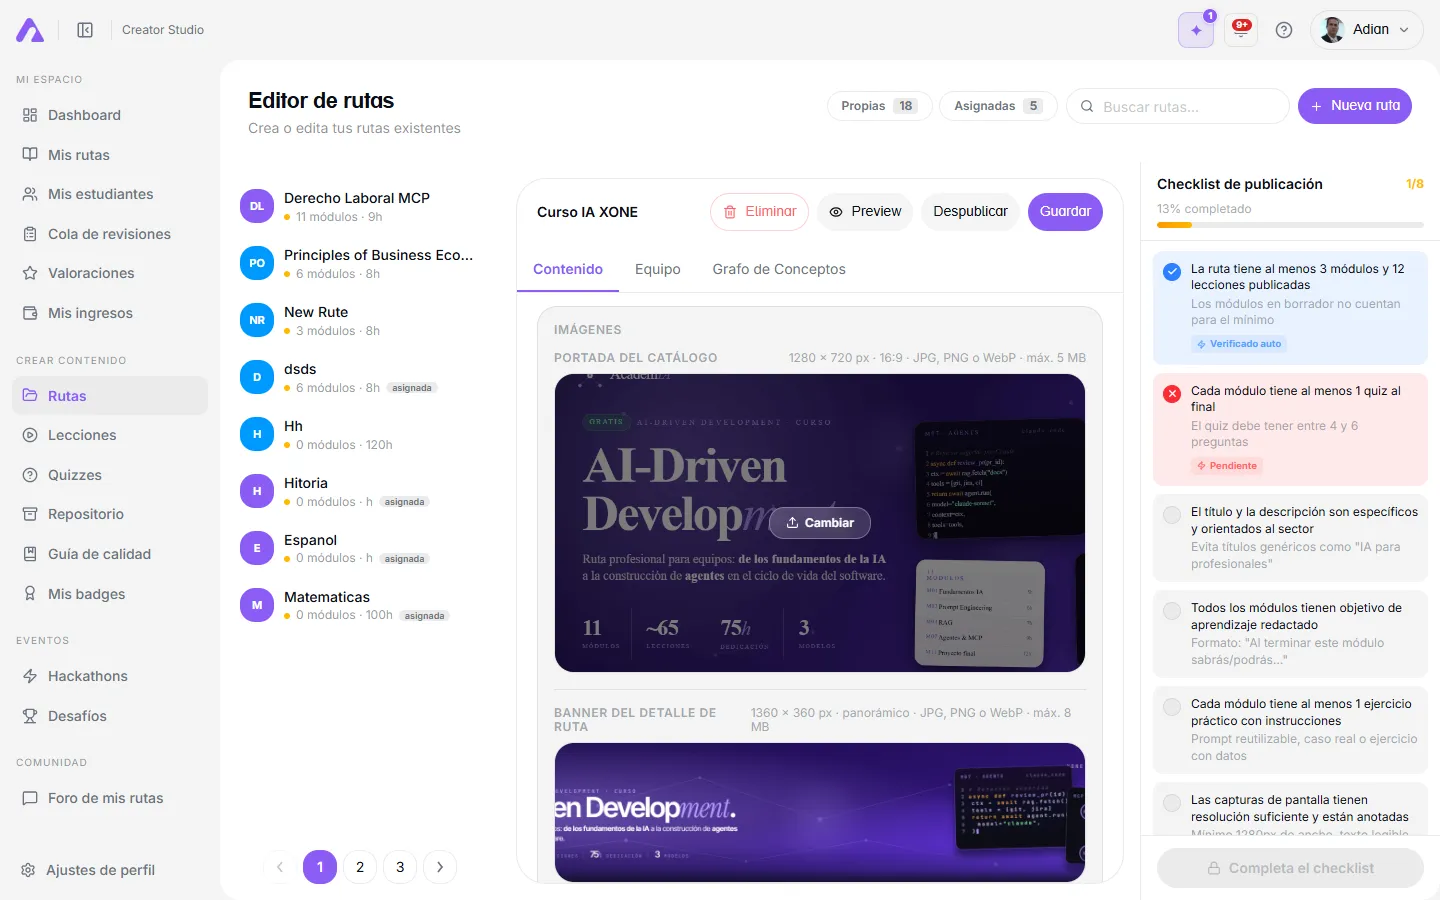
Task: Open the help question mark icon
Action: pos(1284,30)
